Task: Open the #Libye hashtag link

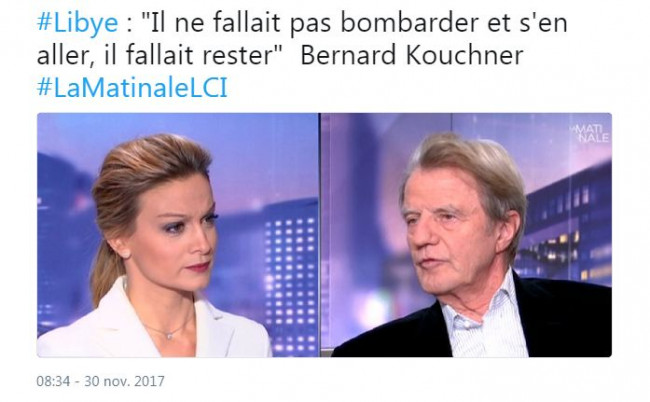Action: 78,22
